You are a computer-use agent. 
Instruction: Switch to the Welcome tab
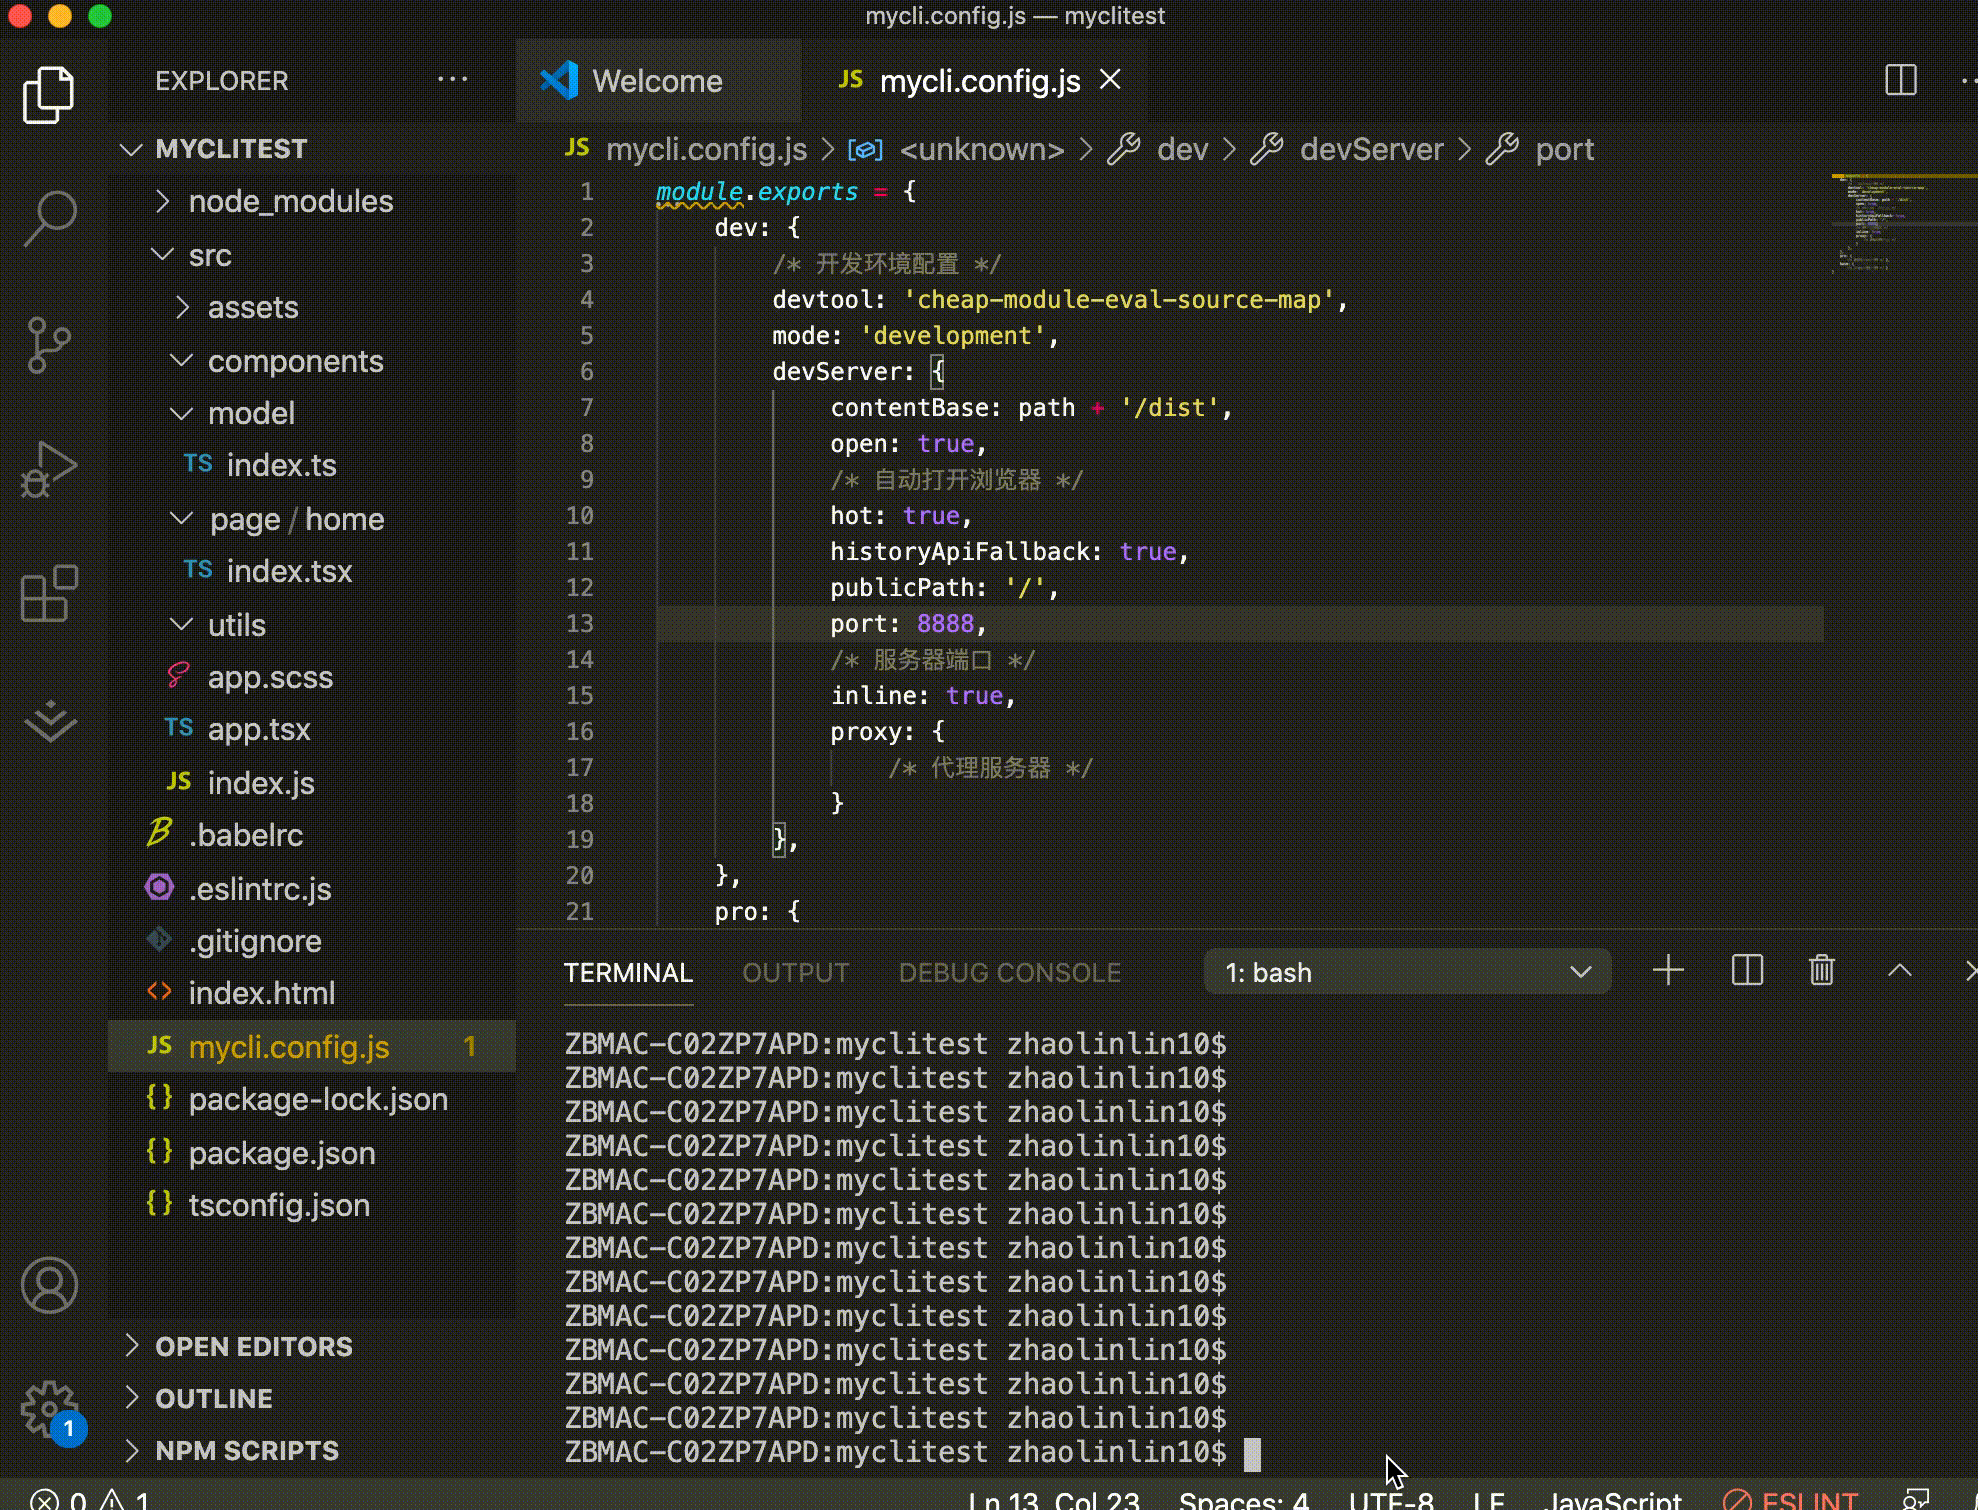coord(658,81)
